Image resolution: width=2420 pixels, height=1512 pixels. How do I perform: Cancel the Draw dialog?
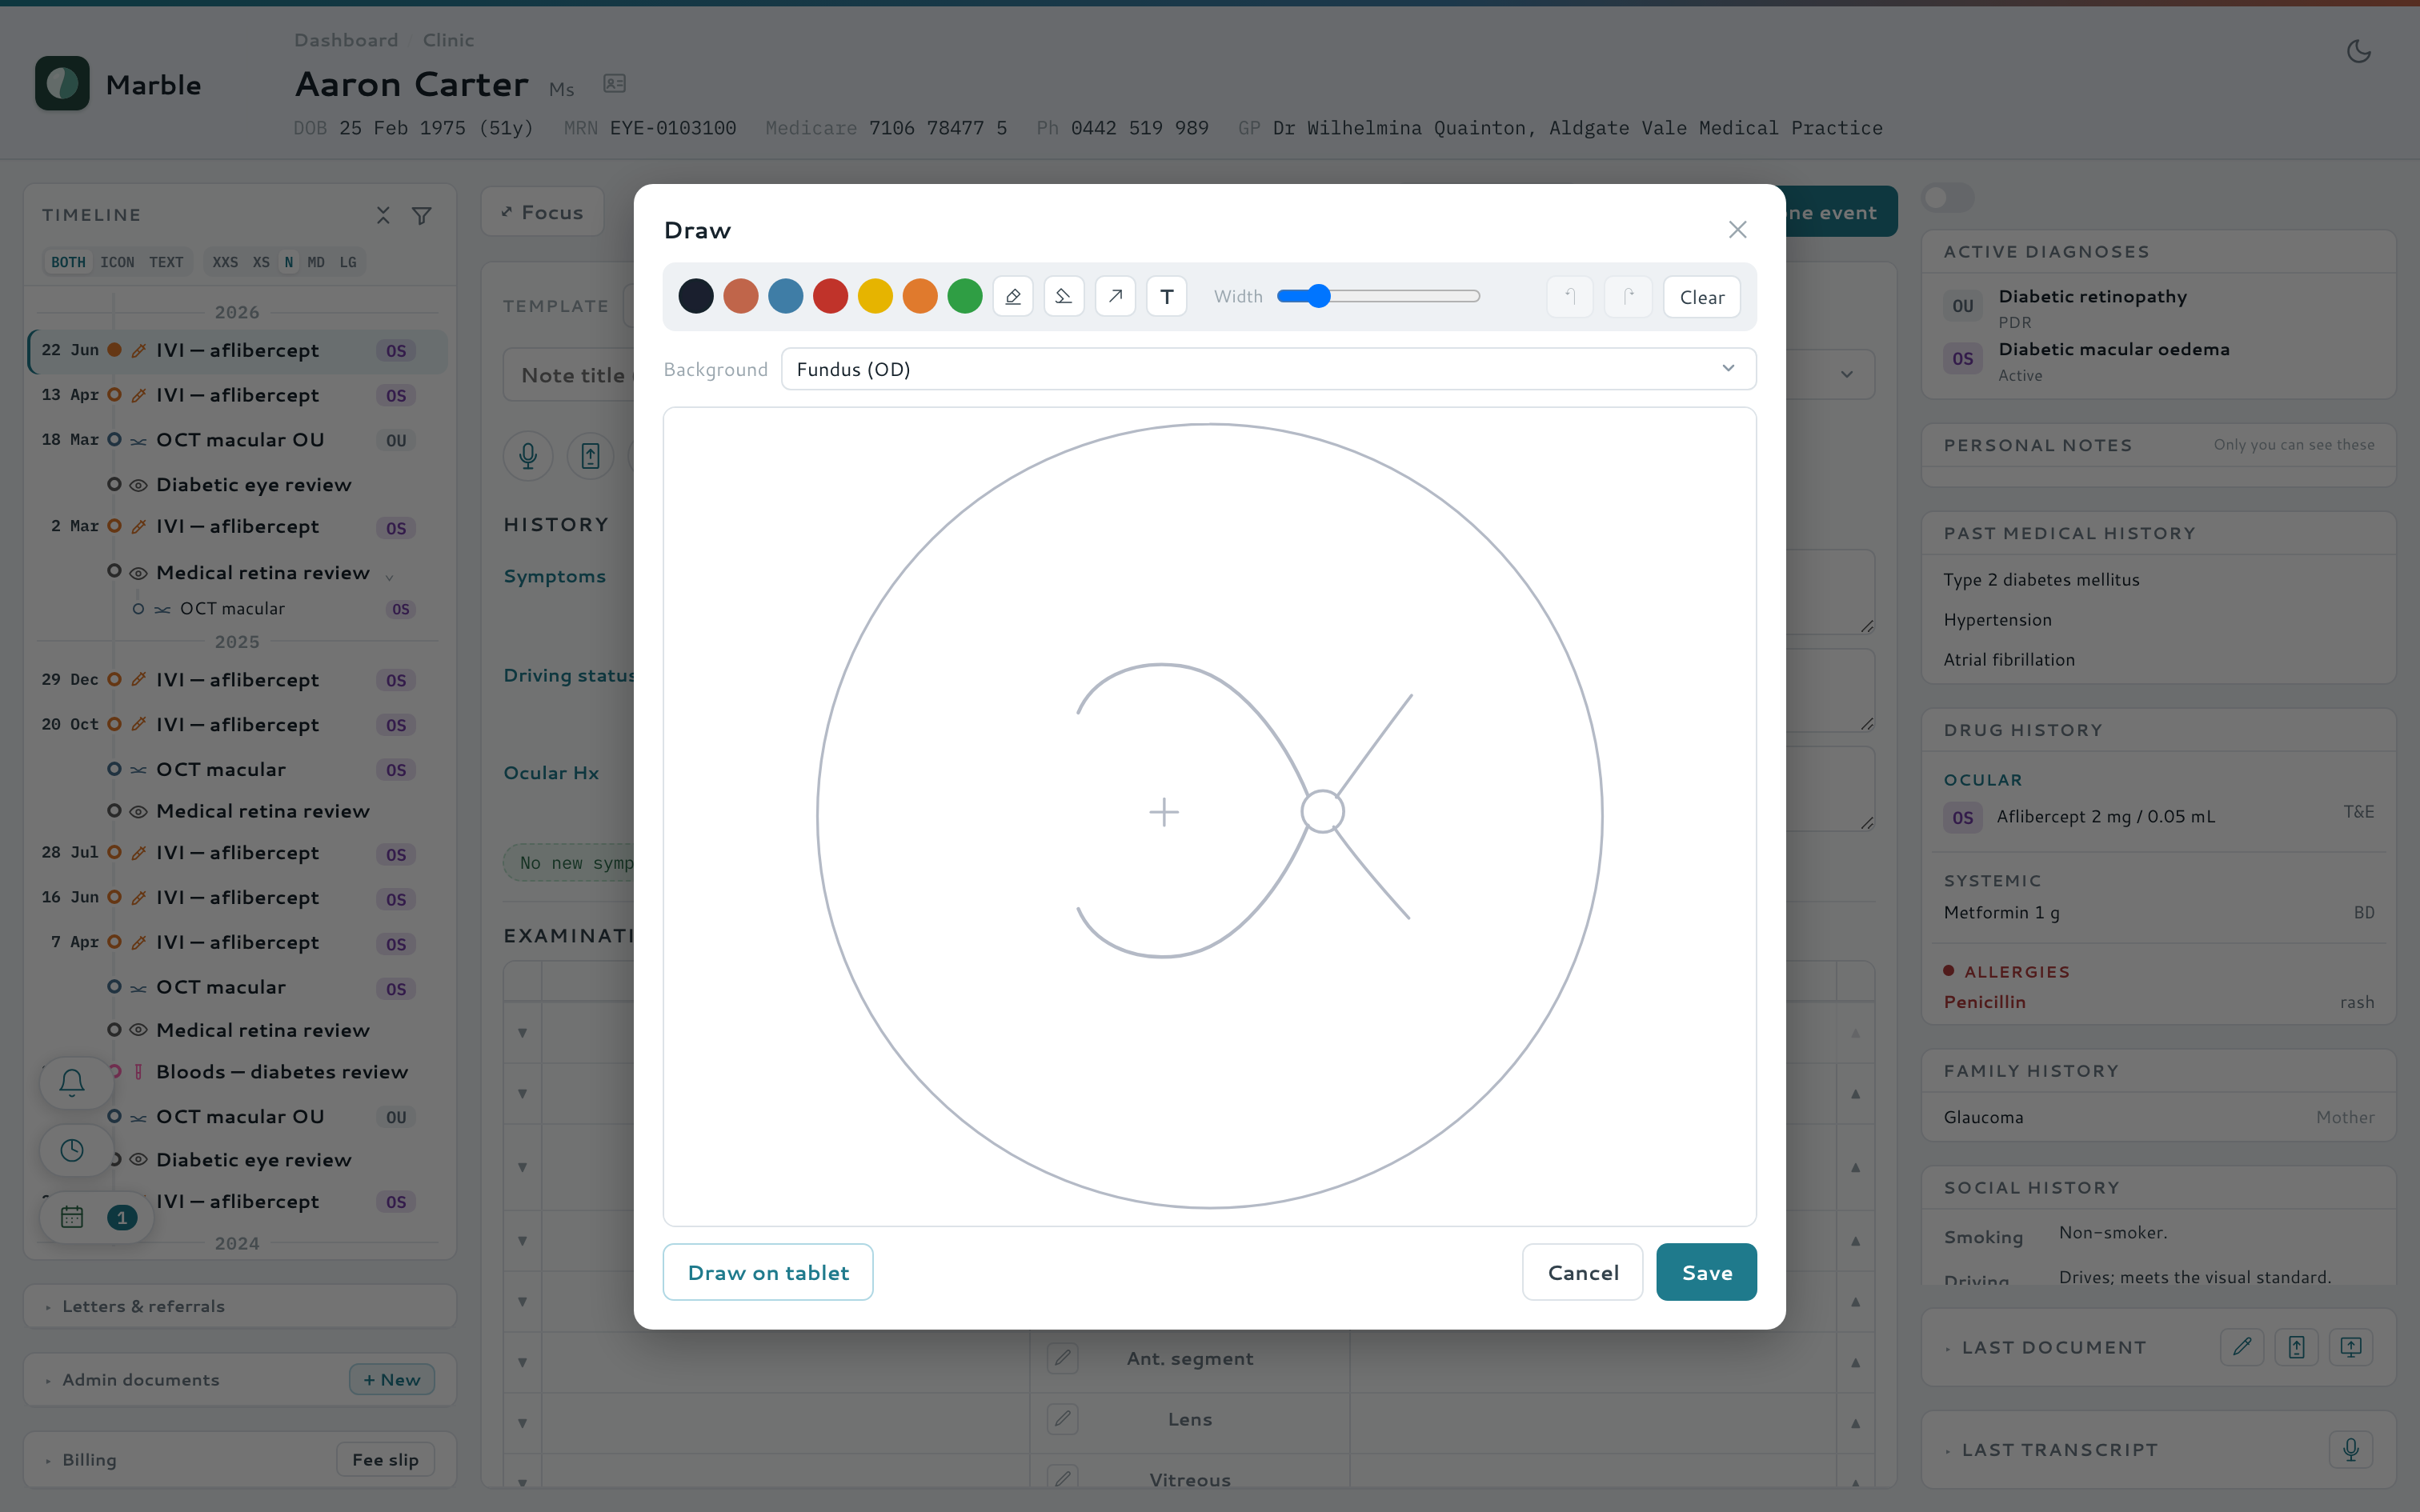pyautogui.click(x=1583, y=1272)
